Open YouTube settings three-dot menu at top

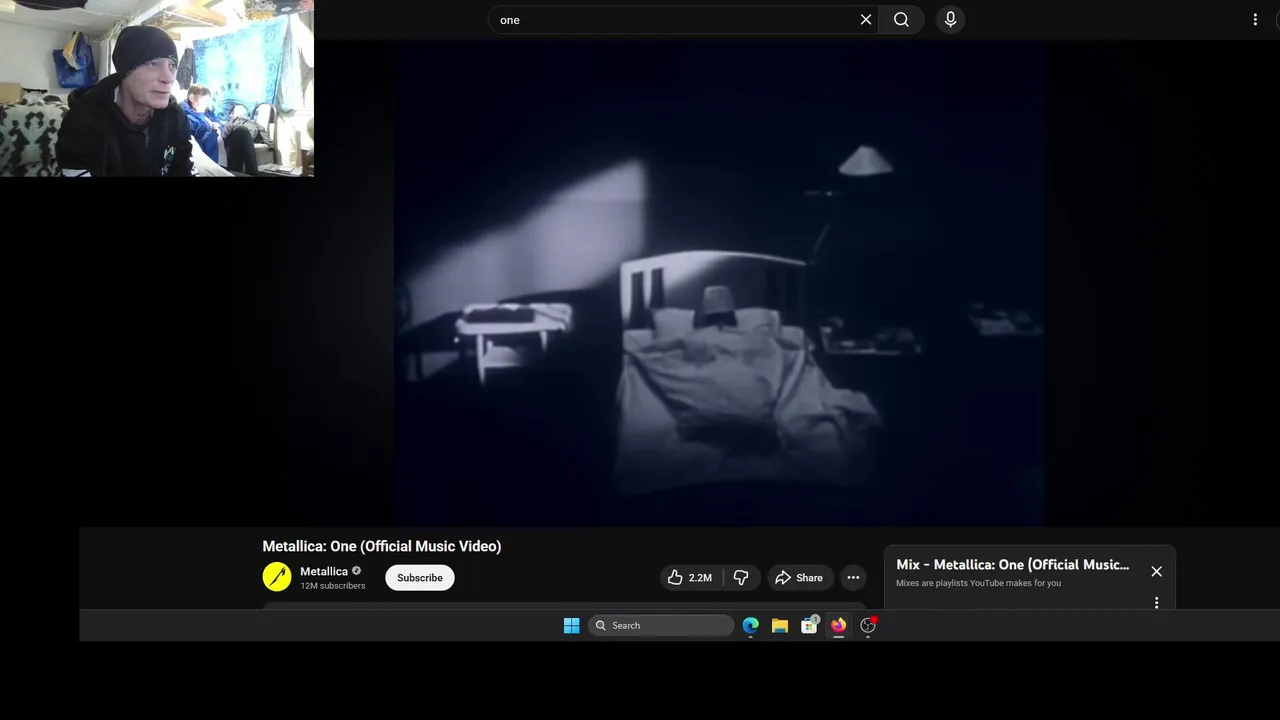click(x=1255, y=20)
